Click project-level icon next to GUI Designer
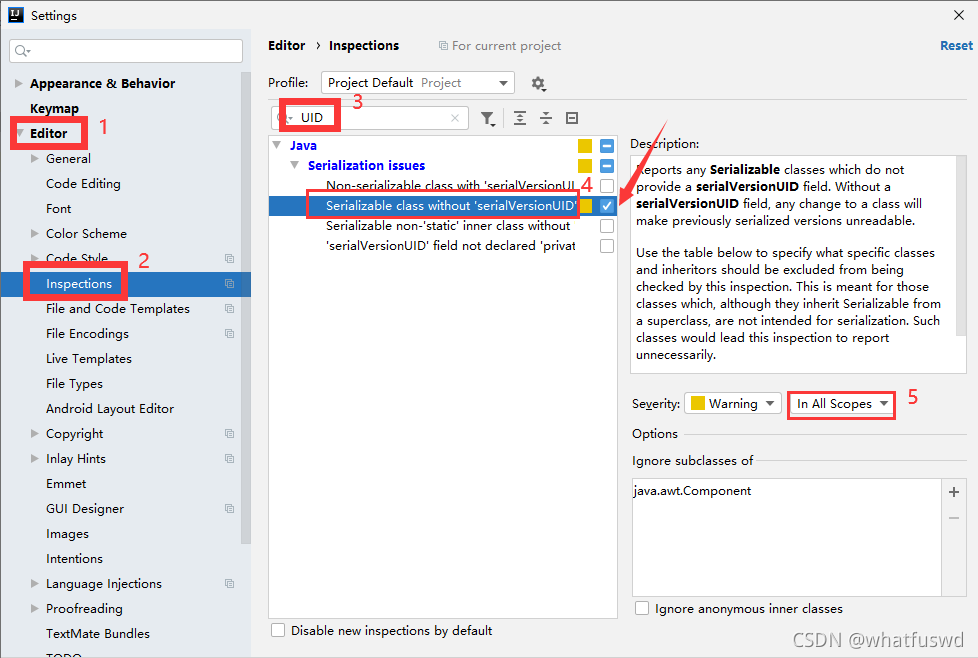Image resolution: width=978 pixels, height=658 pixels. pyautogui.click(x=230, y=508)
